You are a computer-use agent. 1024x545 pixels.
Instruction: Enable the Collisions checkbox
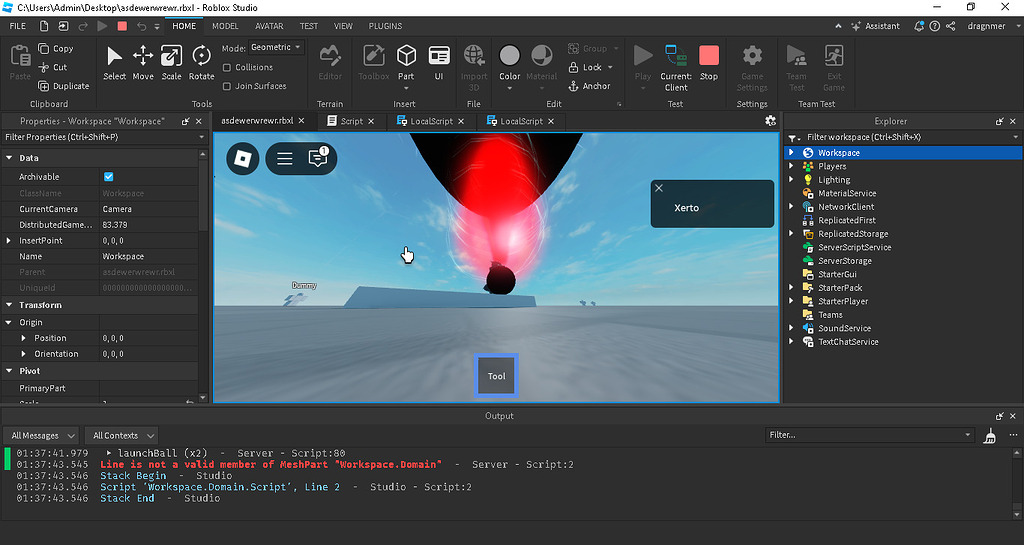click(227, 68)
